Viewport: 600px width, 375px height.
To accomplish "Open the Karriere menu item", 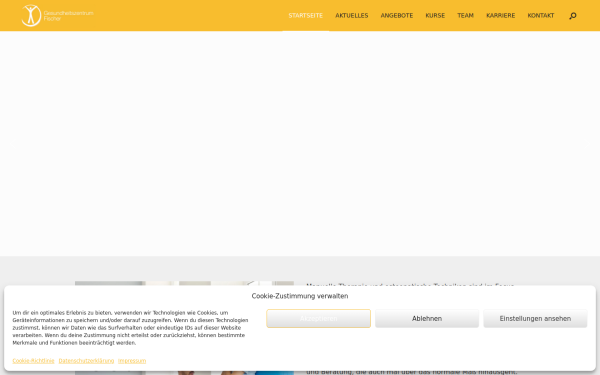I will pos(501,16).
